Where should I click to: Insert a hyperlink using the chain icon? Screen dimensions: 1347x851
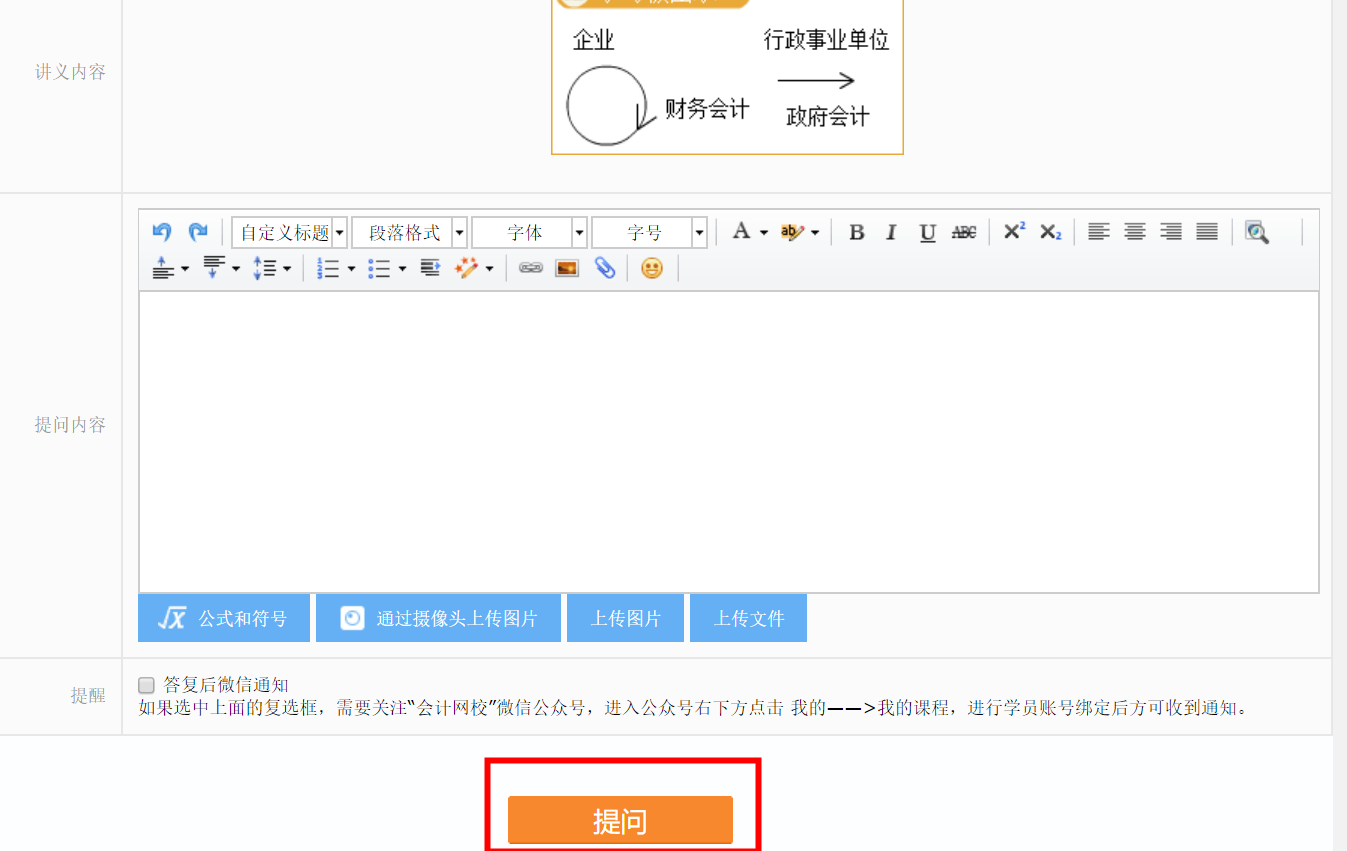531,268
